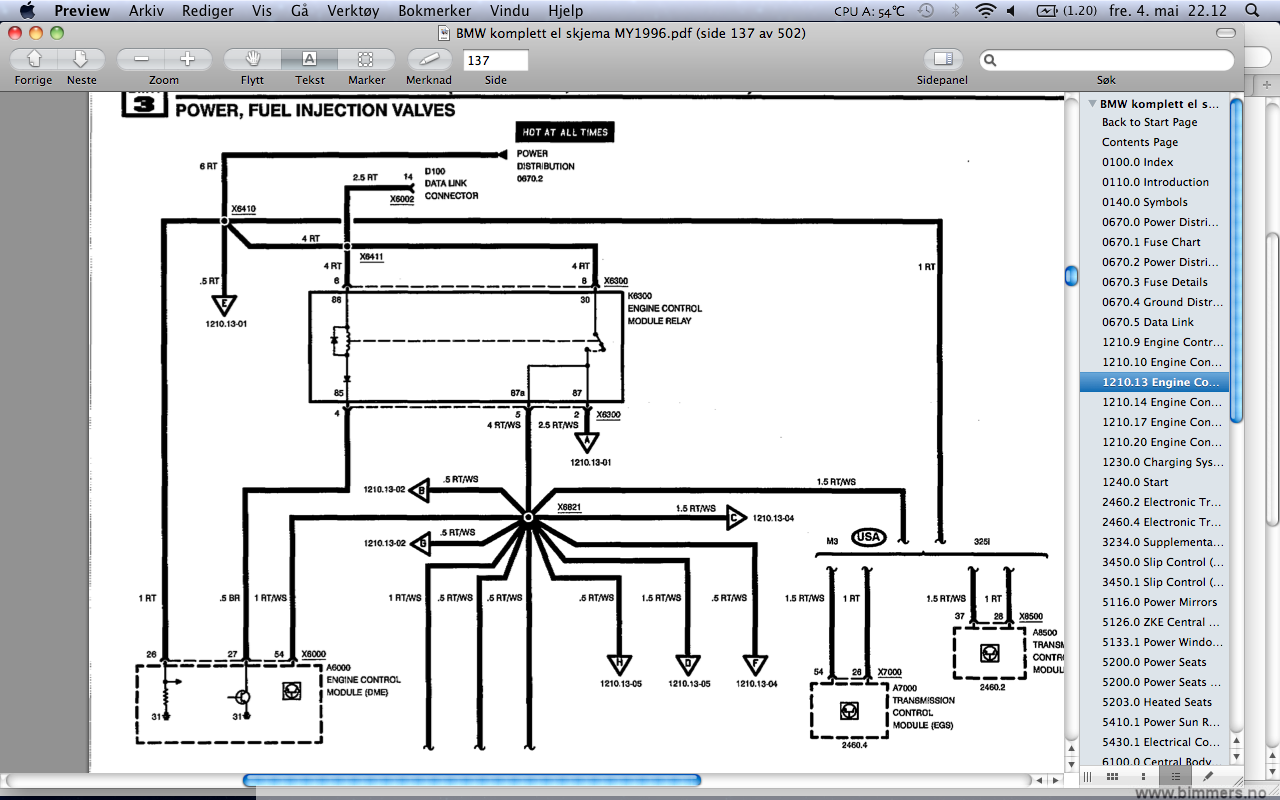Viewport: 1280px width, 800px height.
Task: Select 5126.0 ZKE Central... outline entry
Action: [x=1161, y=622]
